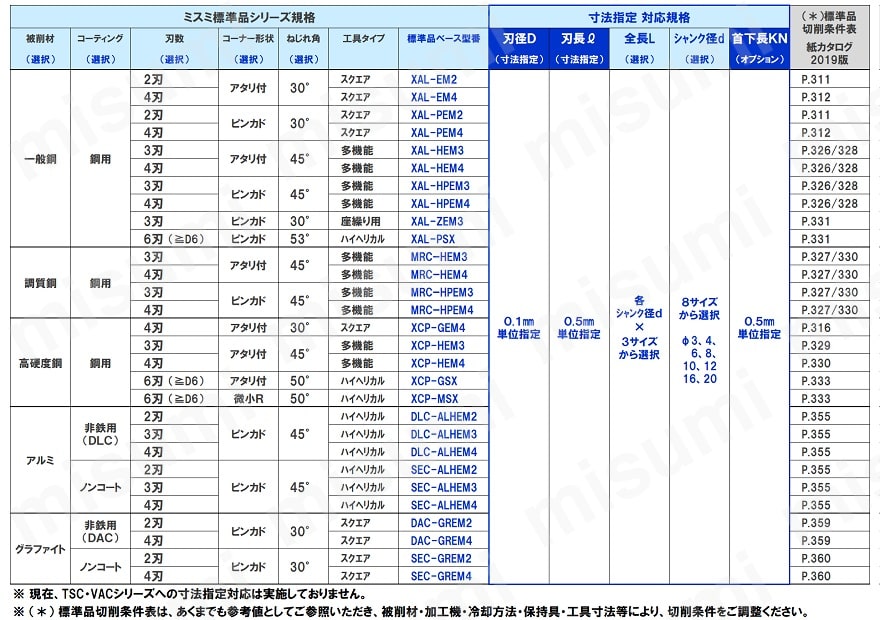Click MRC-HPEM4 model number
Viewport: 880px width, 620px height.
pos(442,310)
